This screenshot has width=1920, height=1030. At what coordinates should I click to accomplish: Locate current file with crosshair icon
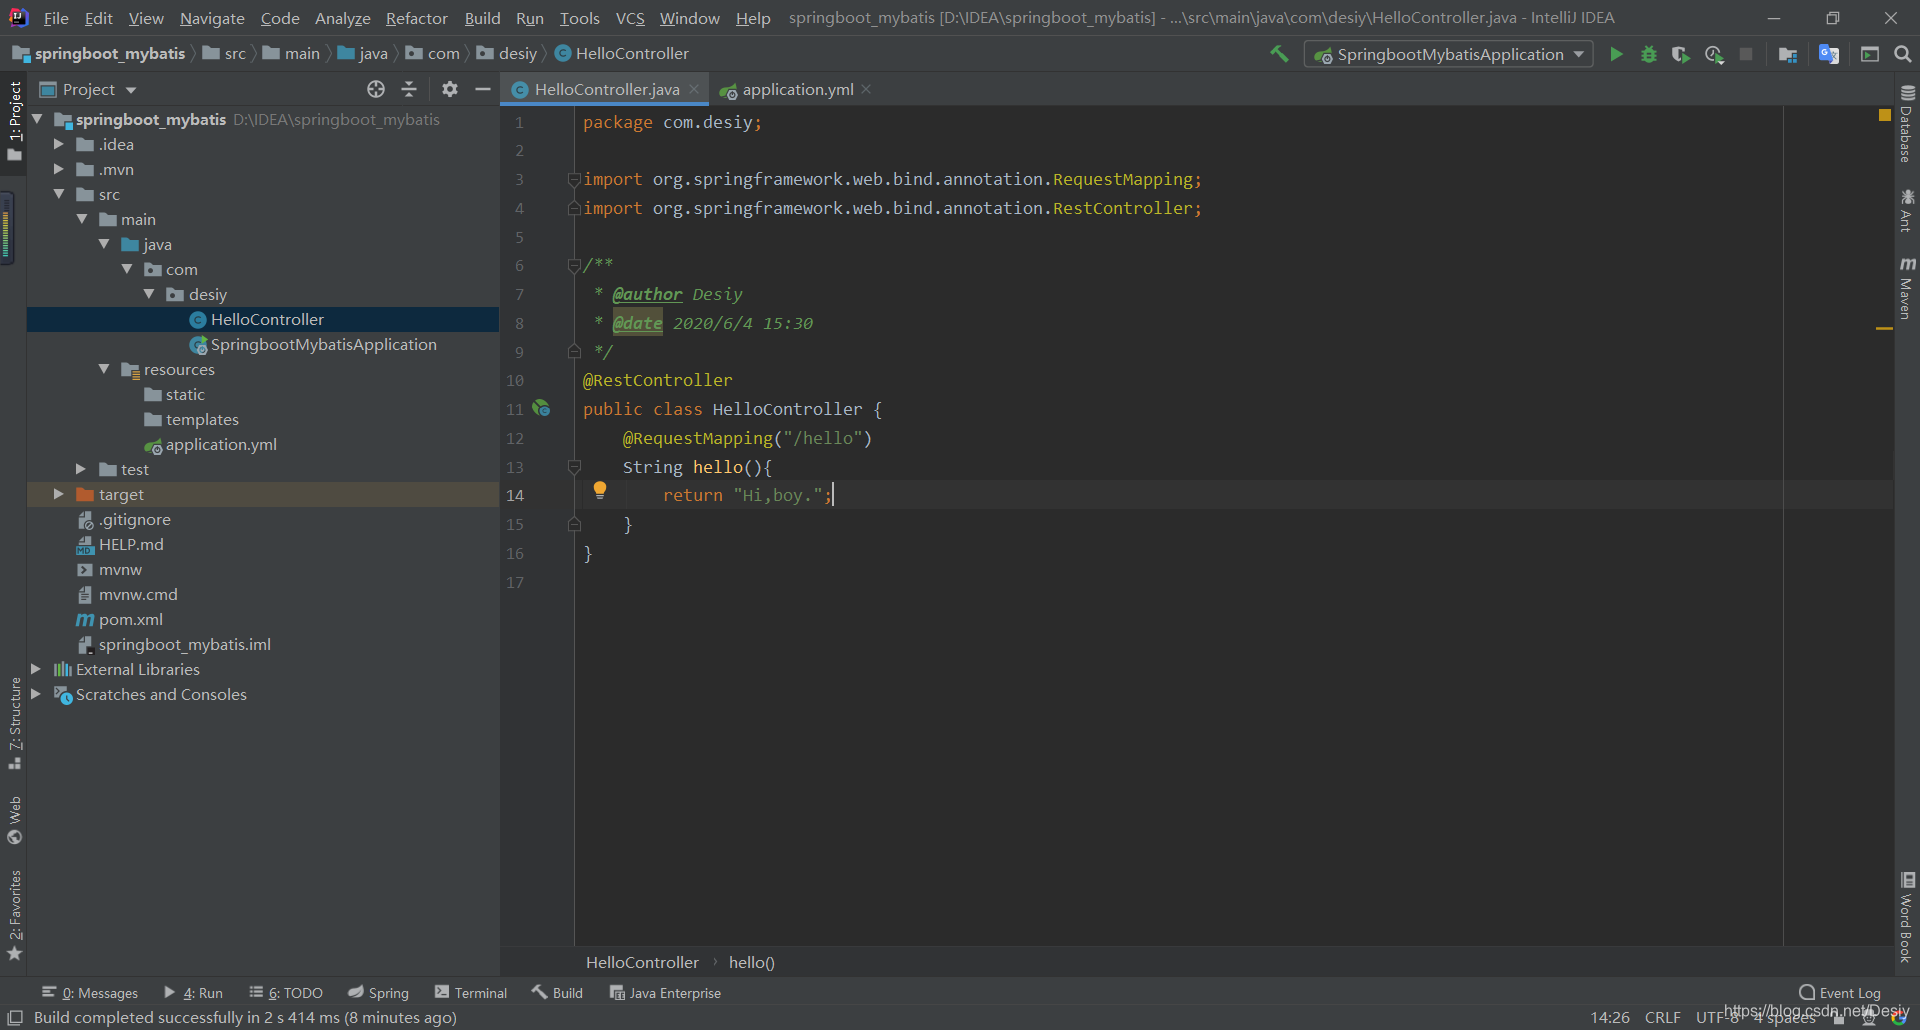376,89
